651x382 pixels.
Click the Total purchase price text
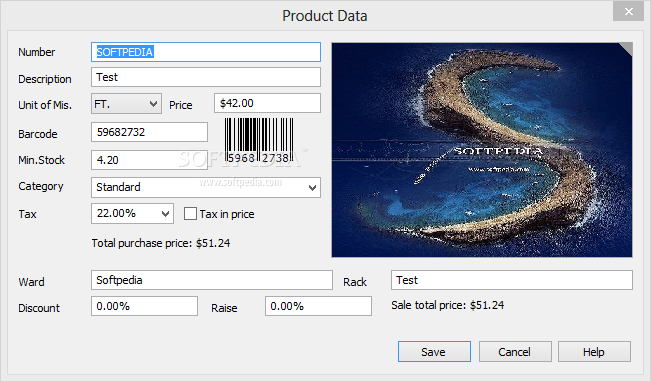[161, 243]
